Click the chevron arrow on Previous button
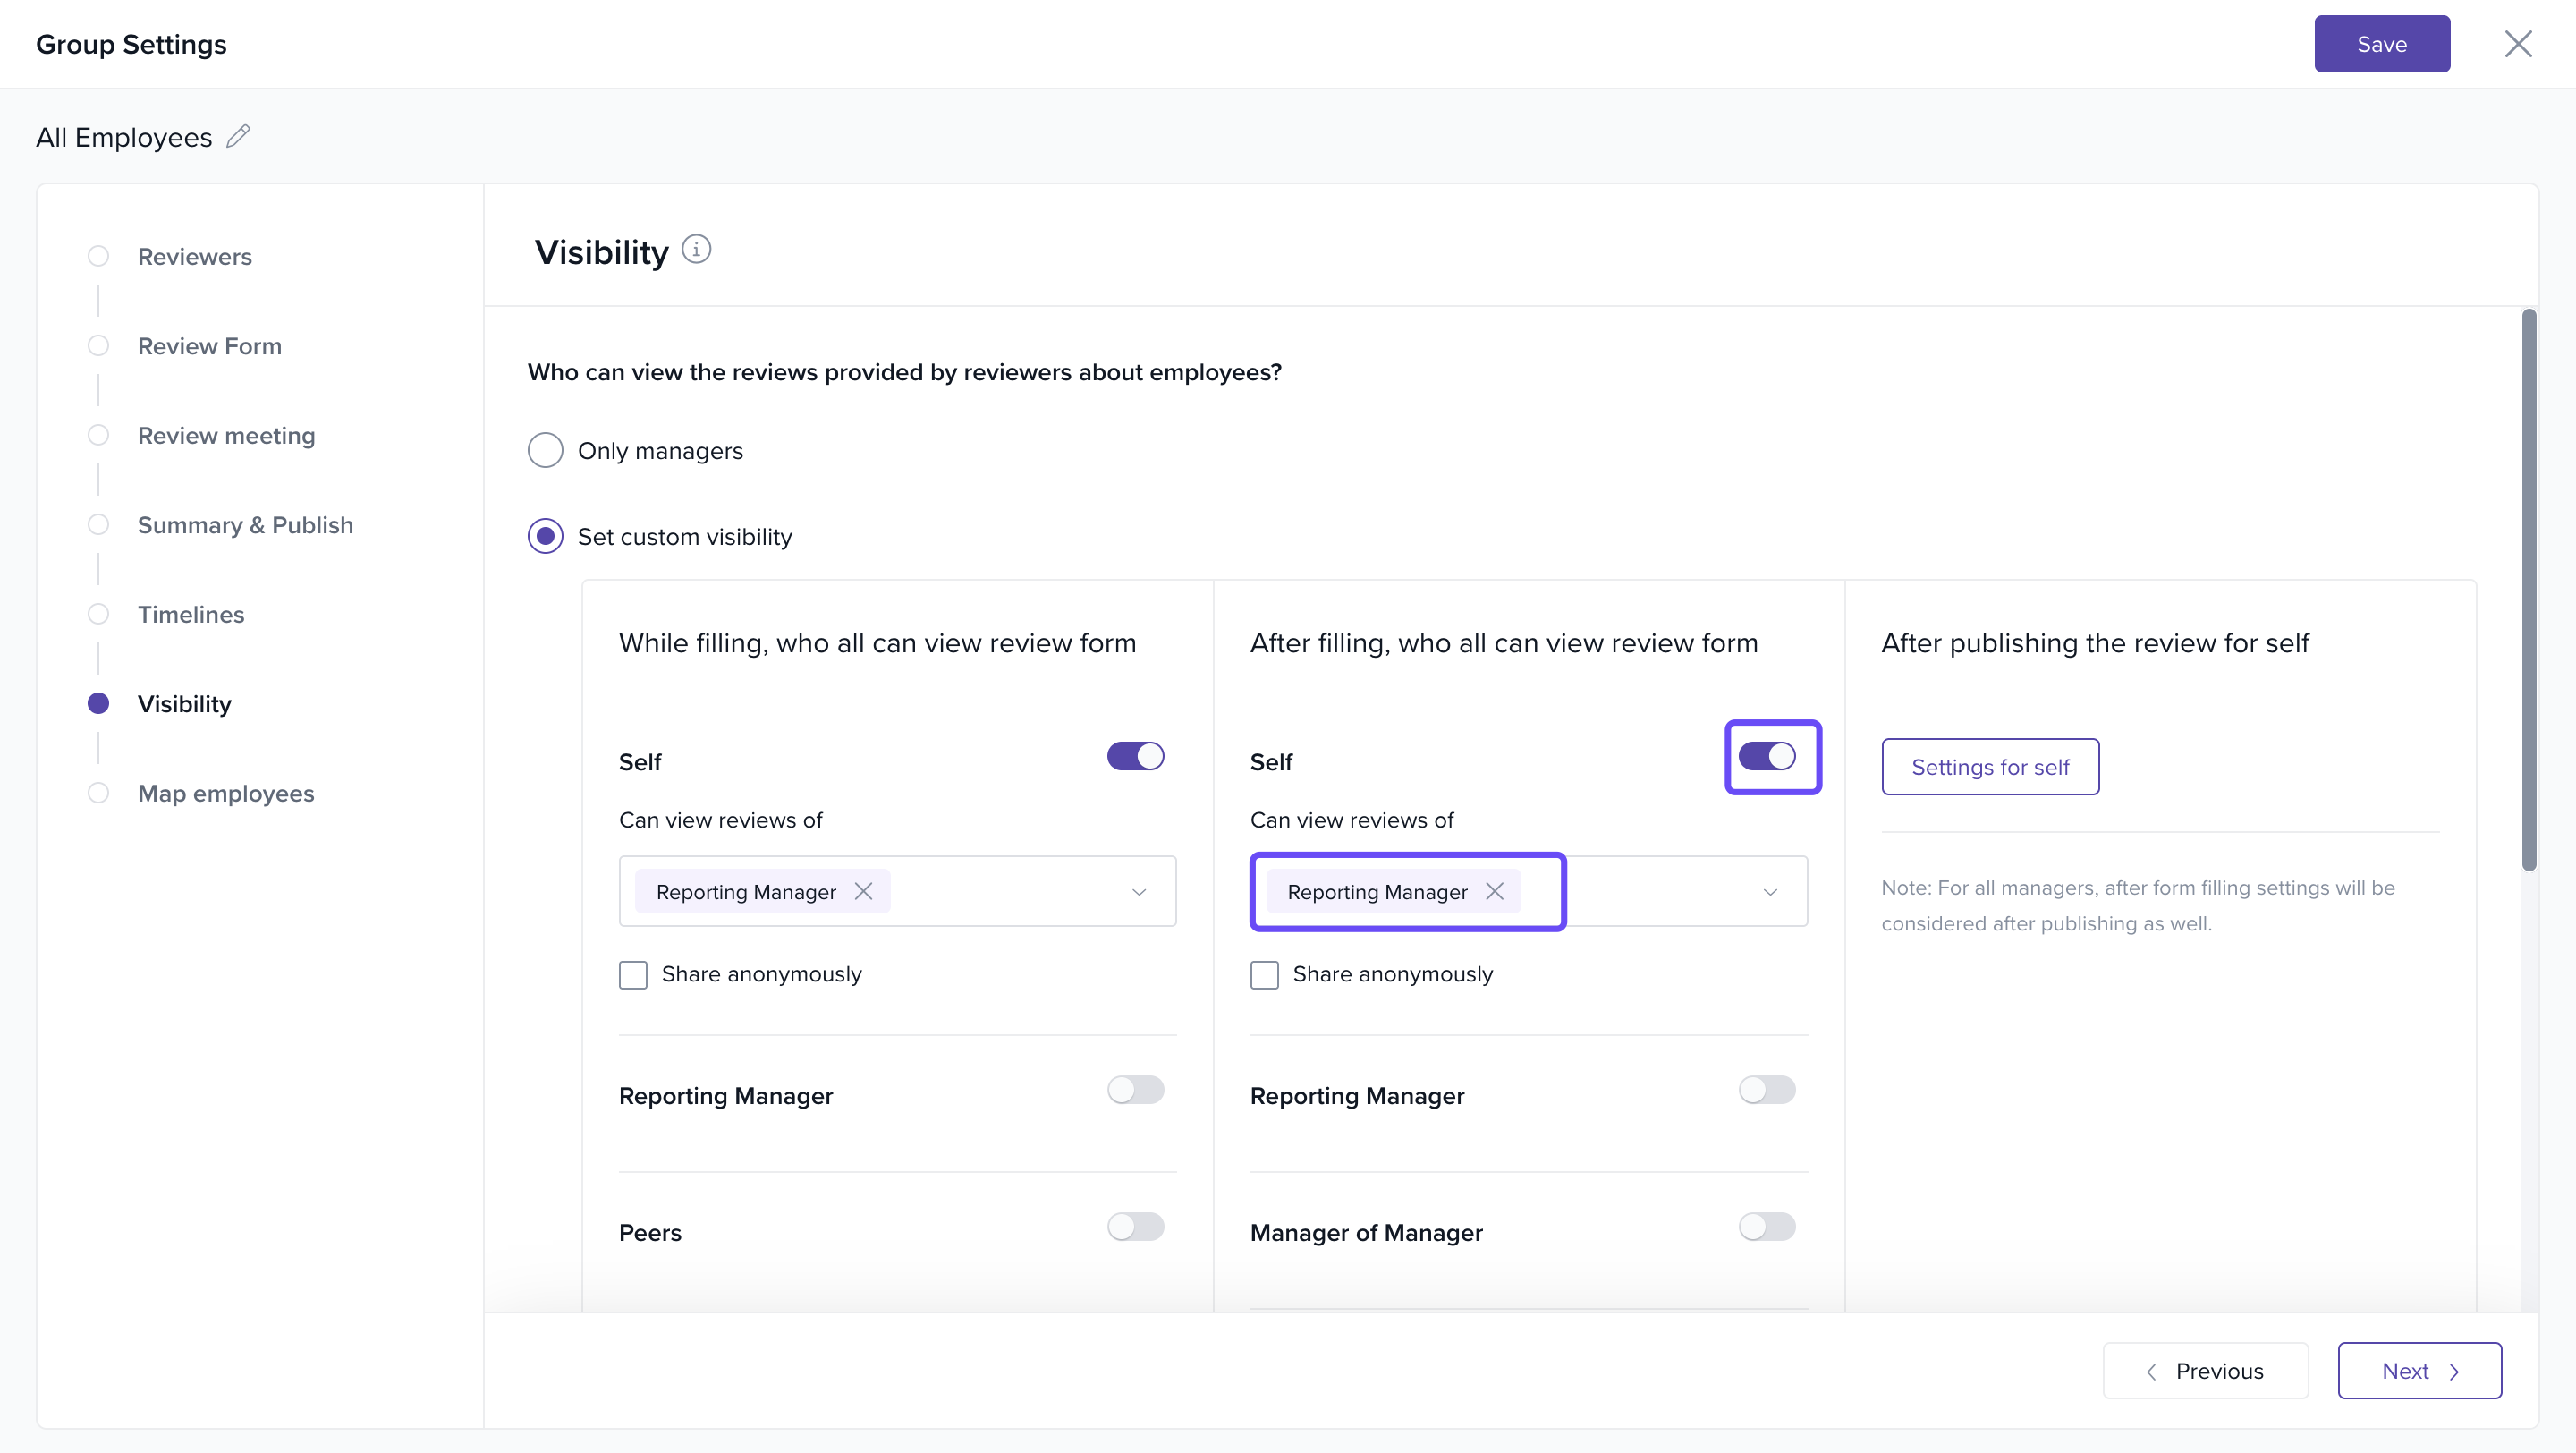This screenshot has height=1453, width=2576. pos(2152,1372)
